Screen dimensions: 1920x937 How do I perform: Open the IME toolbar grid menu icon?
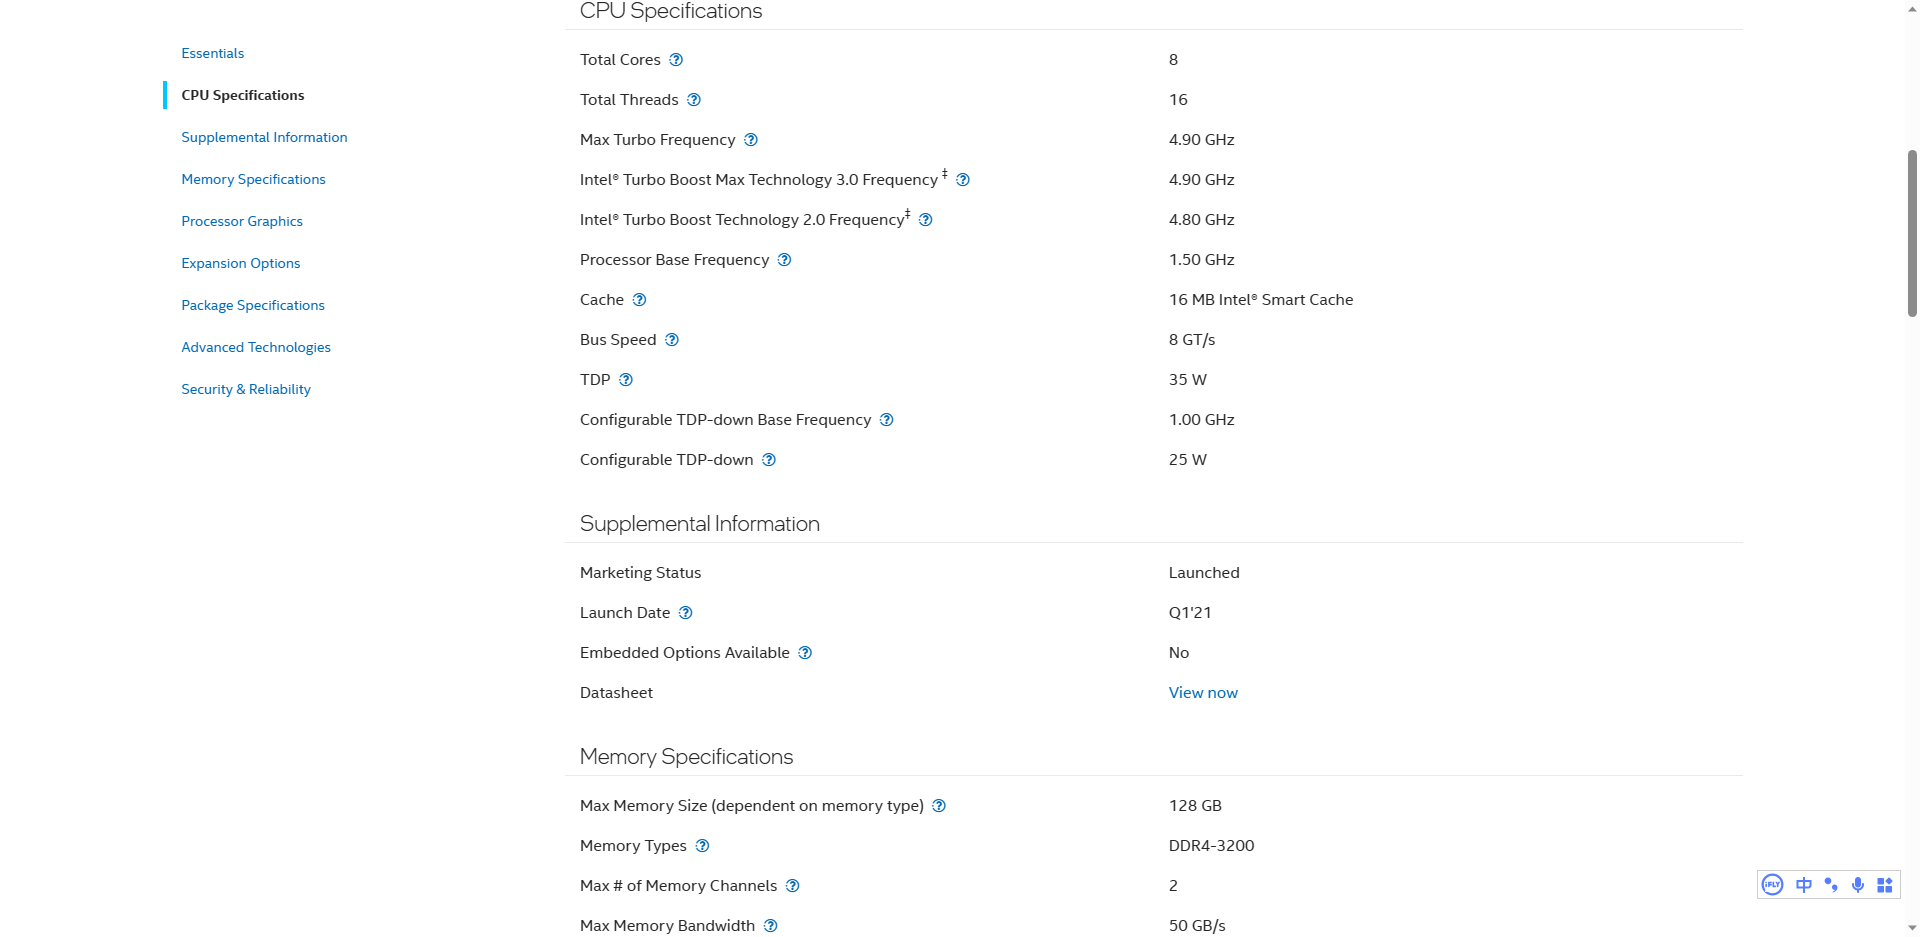(x=1885, y=885)
